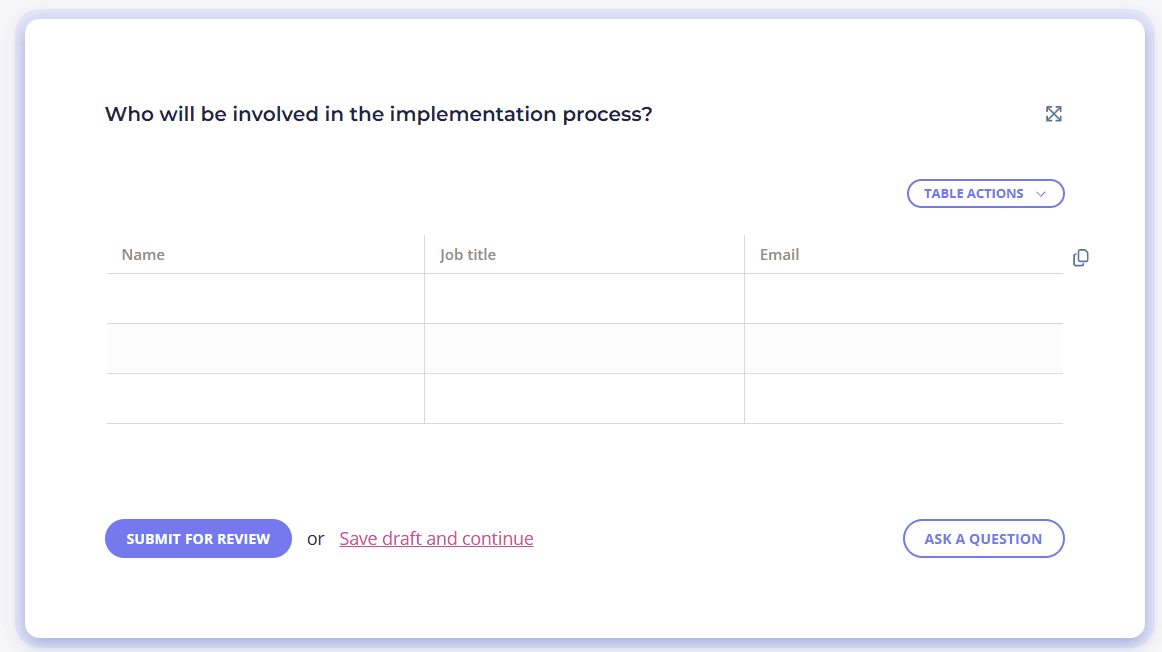Click the chevron arrow in Table Actions
The height and width of the screenshot is (652, 1162).
(x=1041, y=194)
